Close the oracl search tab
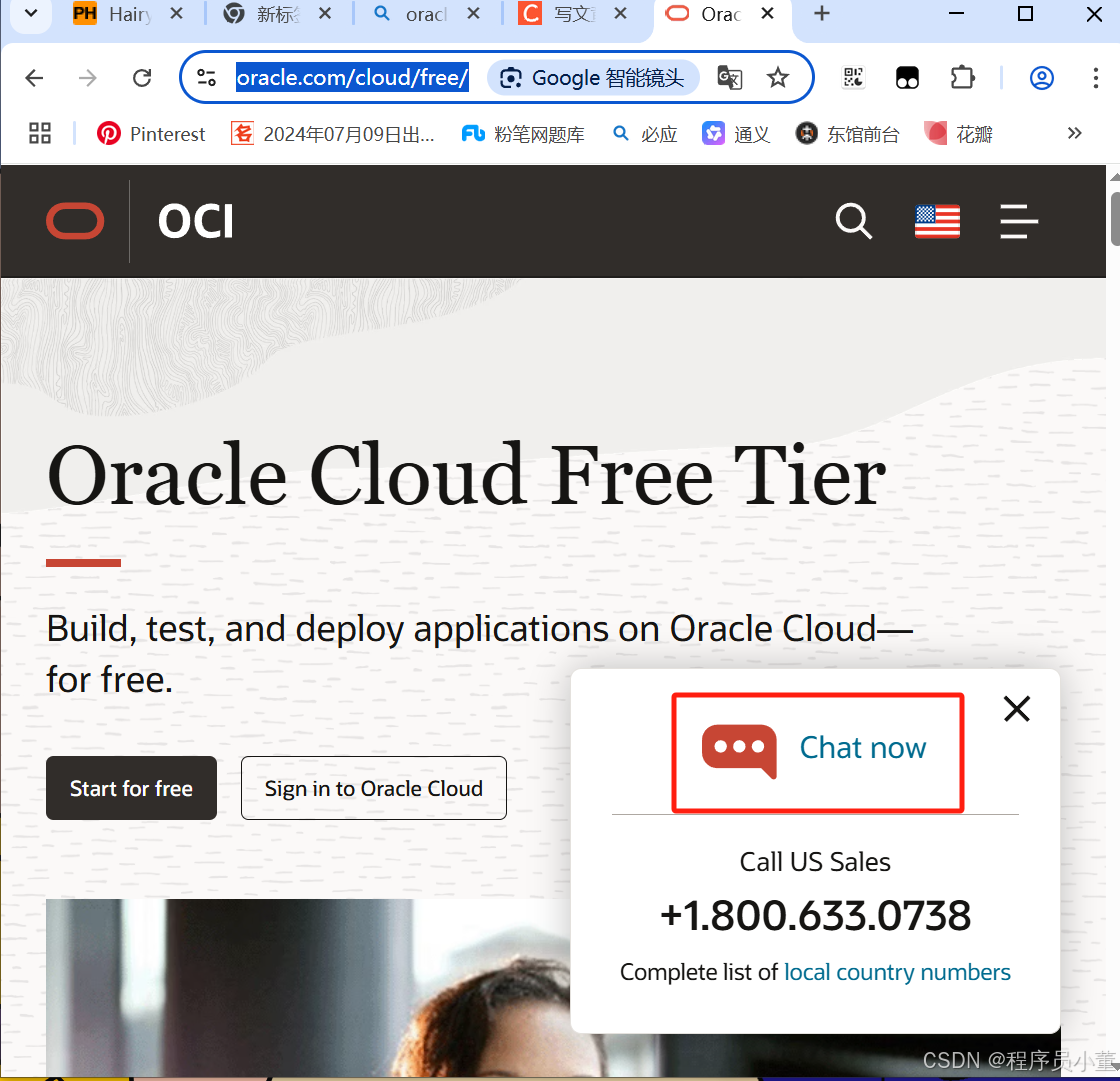 (x=473, y=14)
